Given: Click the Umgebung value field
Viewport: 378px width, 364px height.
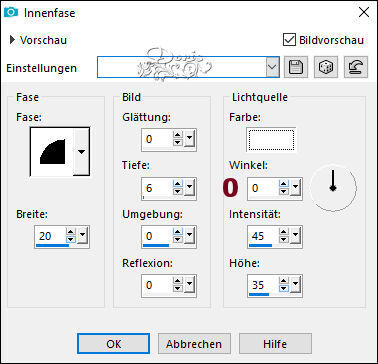Looking at the screenshot, I should 157,236.
